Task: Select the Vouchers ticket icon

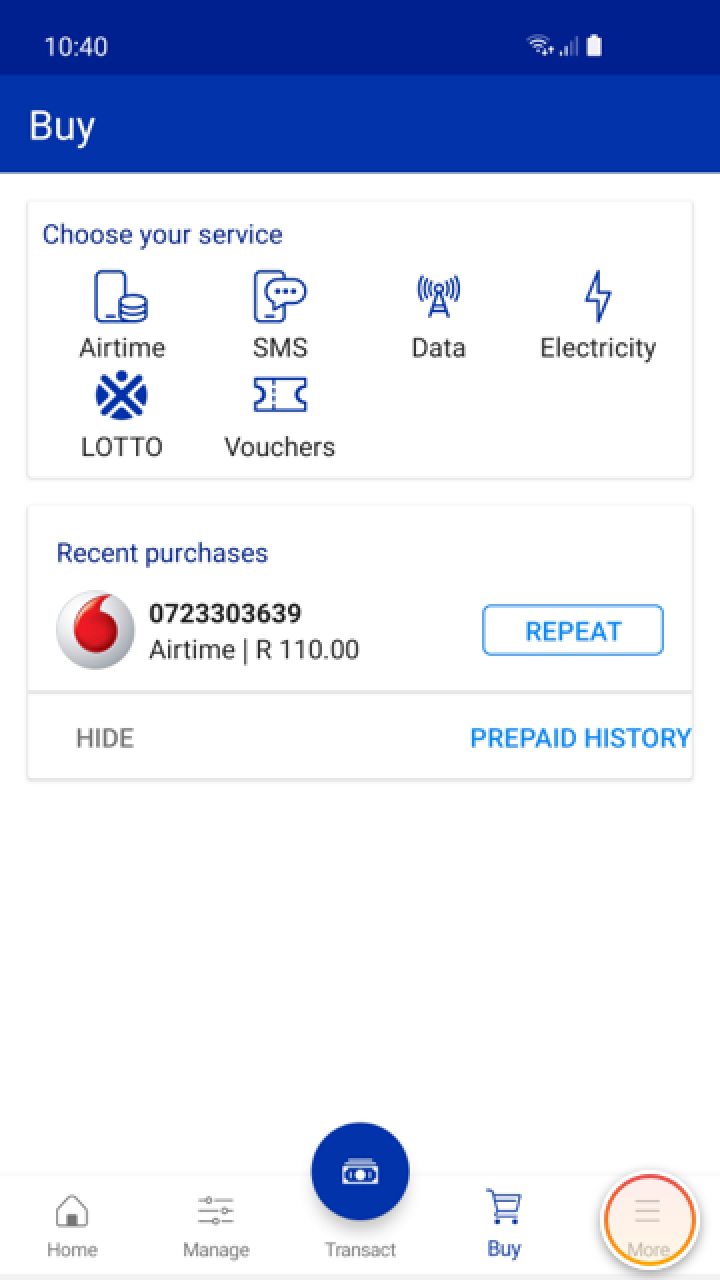Action: 280,396
